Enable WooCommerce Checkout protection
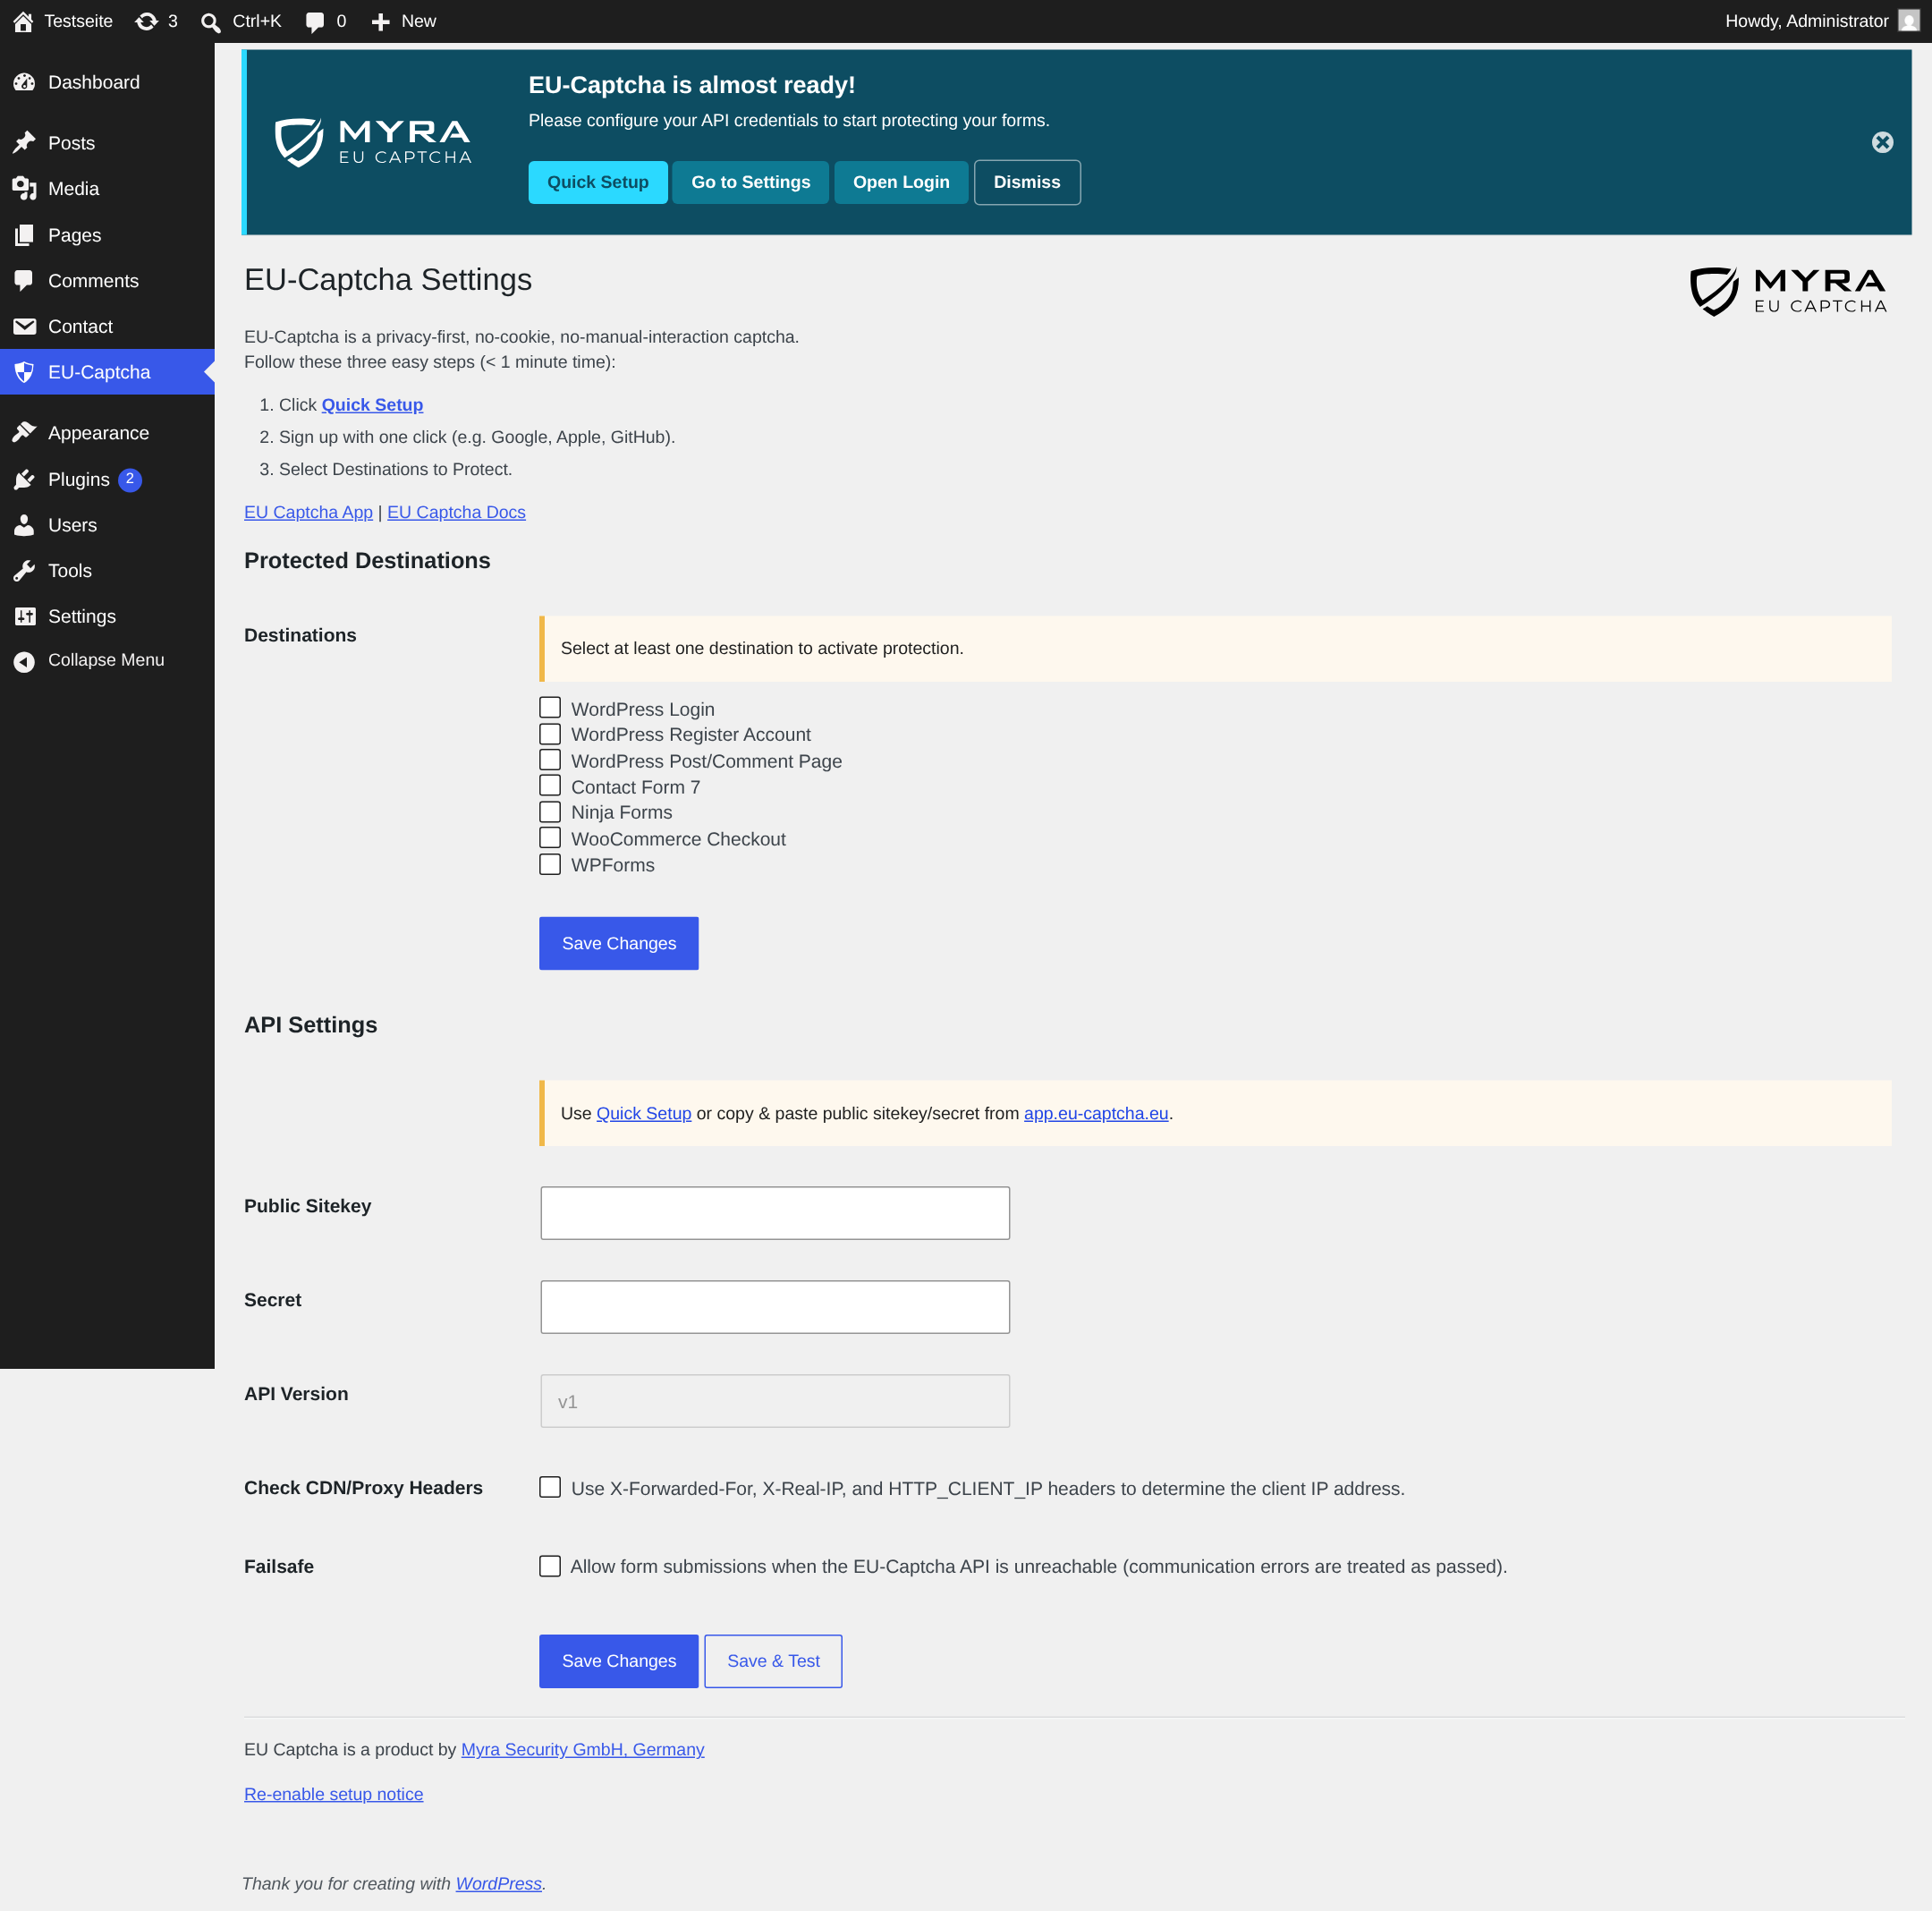The width and height of the screenshot is (1932, 1911). click(x=550, y=838)
